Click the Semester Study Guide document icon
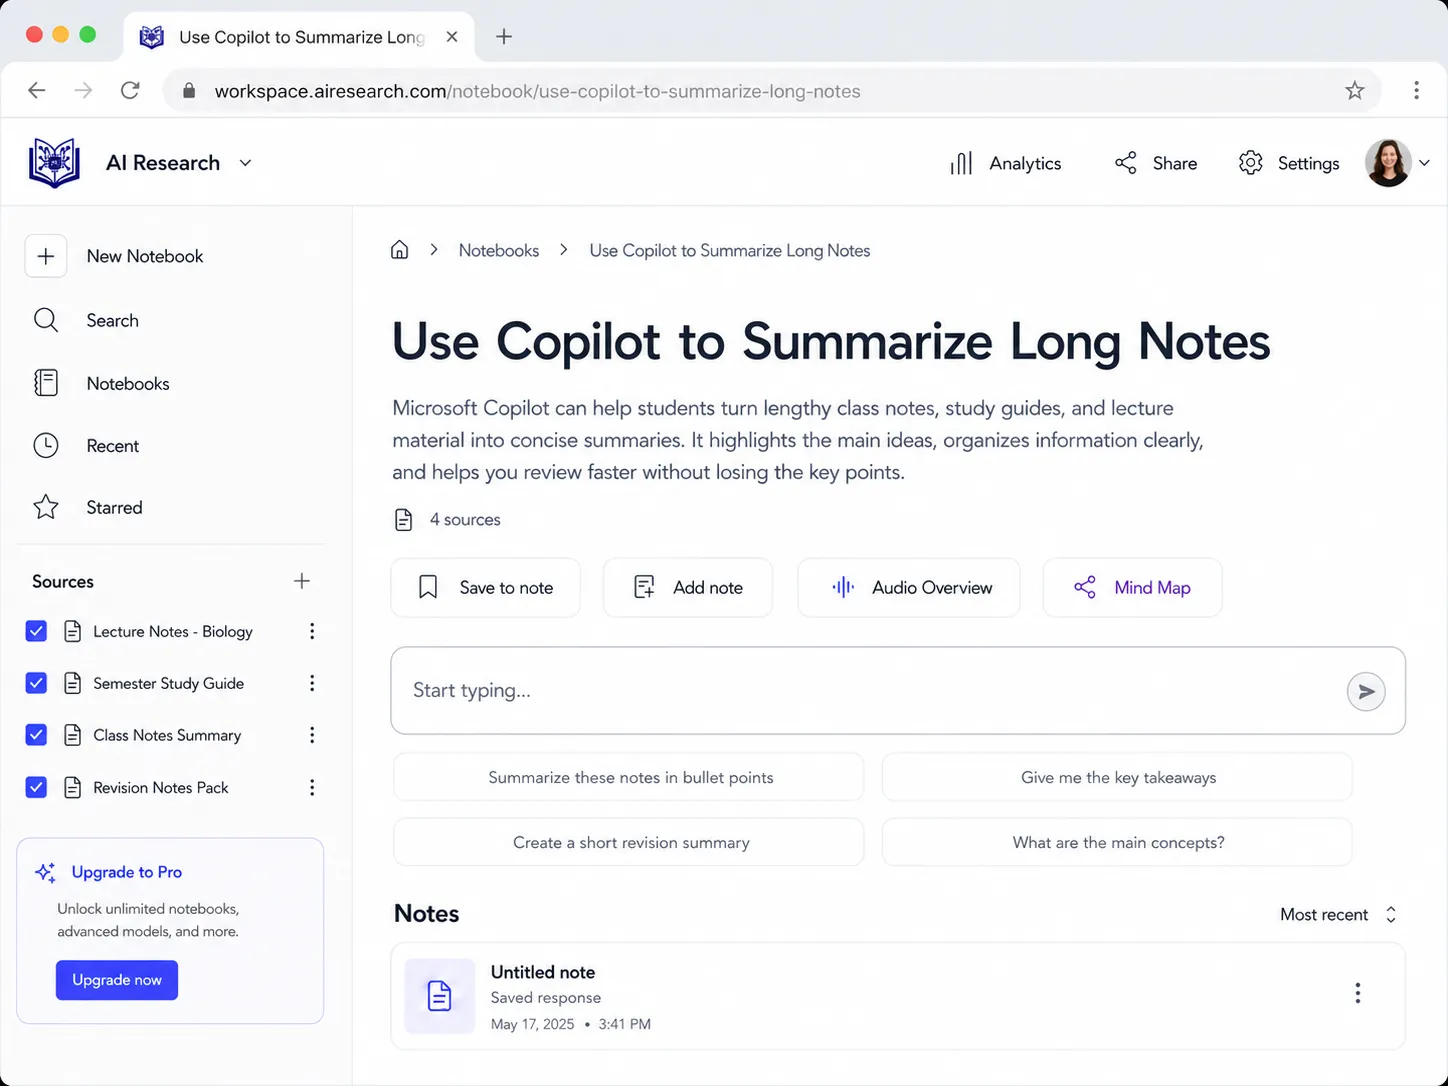Viewport: 1448px width, 1086px height. (x=72, y=683)
